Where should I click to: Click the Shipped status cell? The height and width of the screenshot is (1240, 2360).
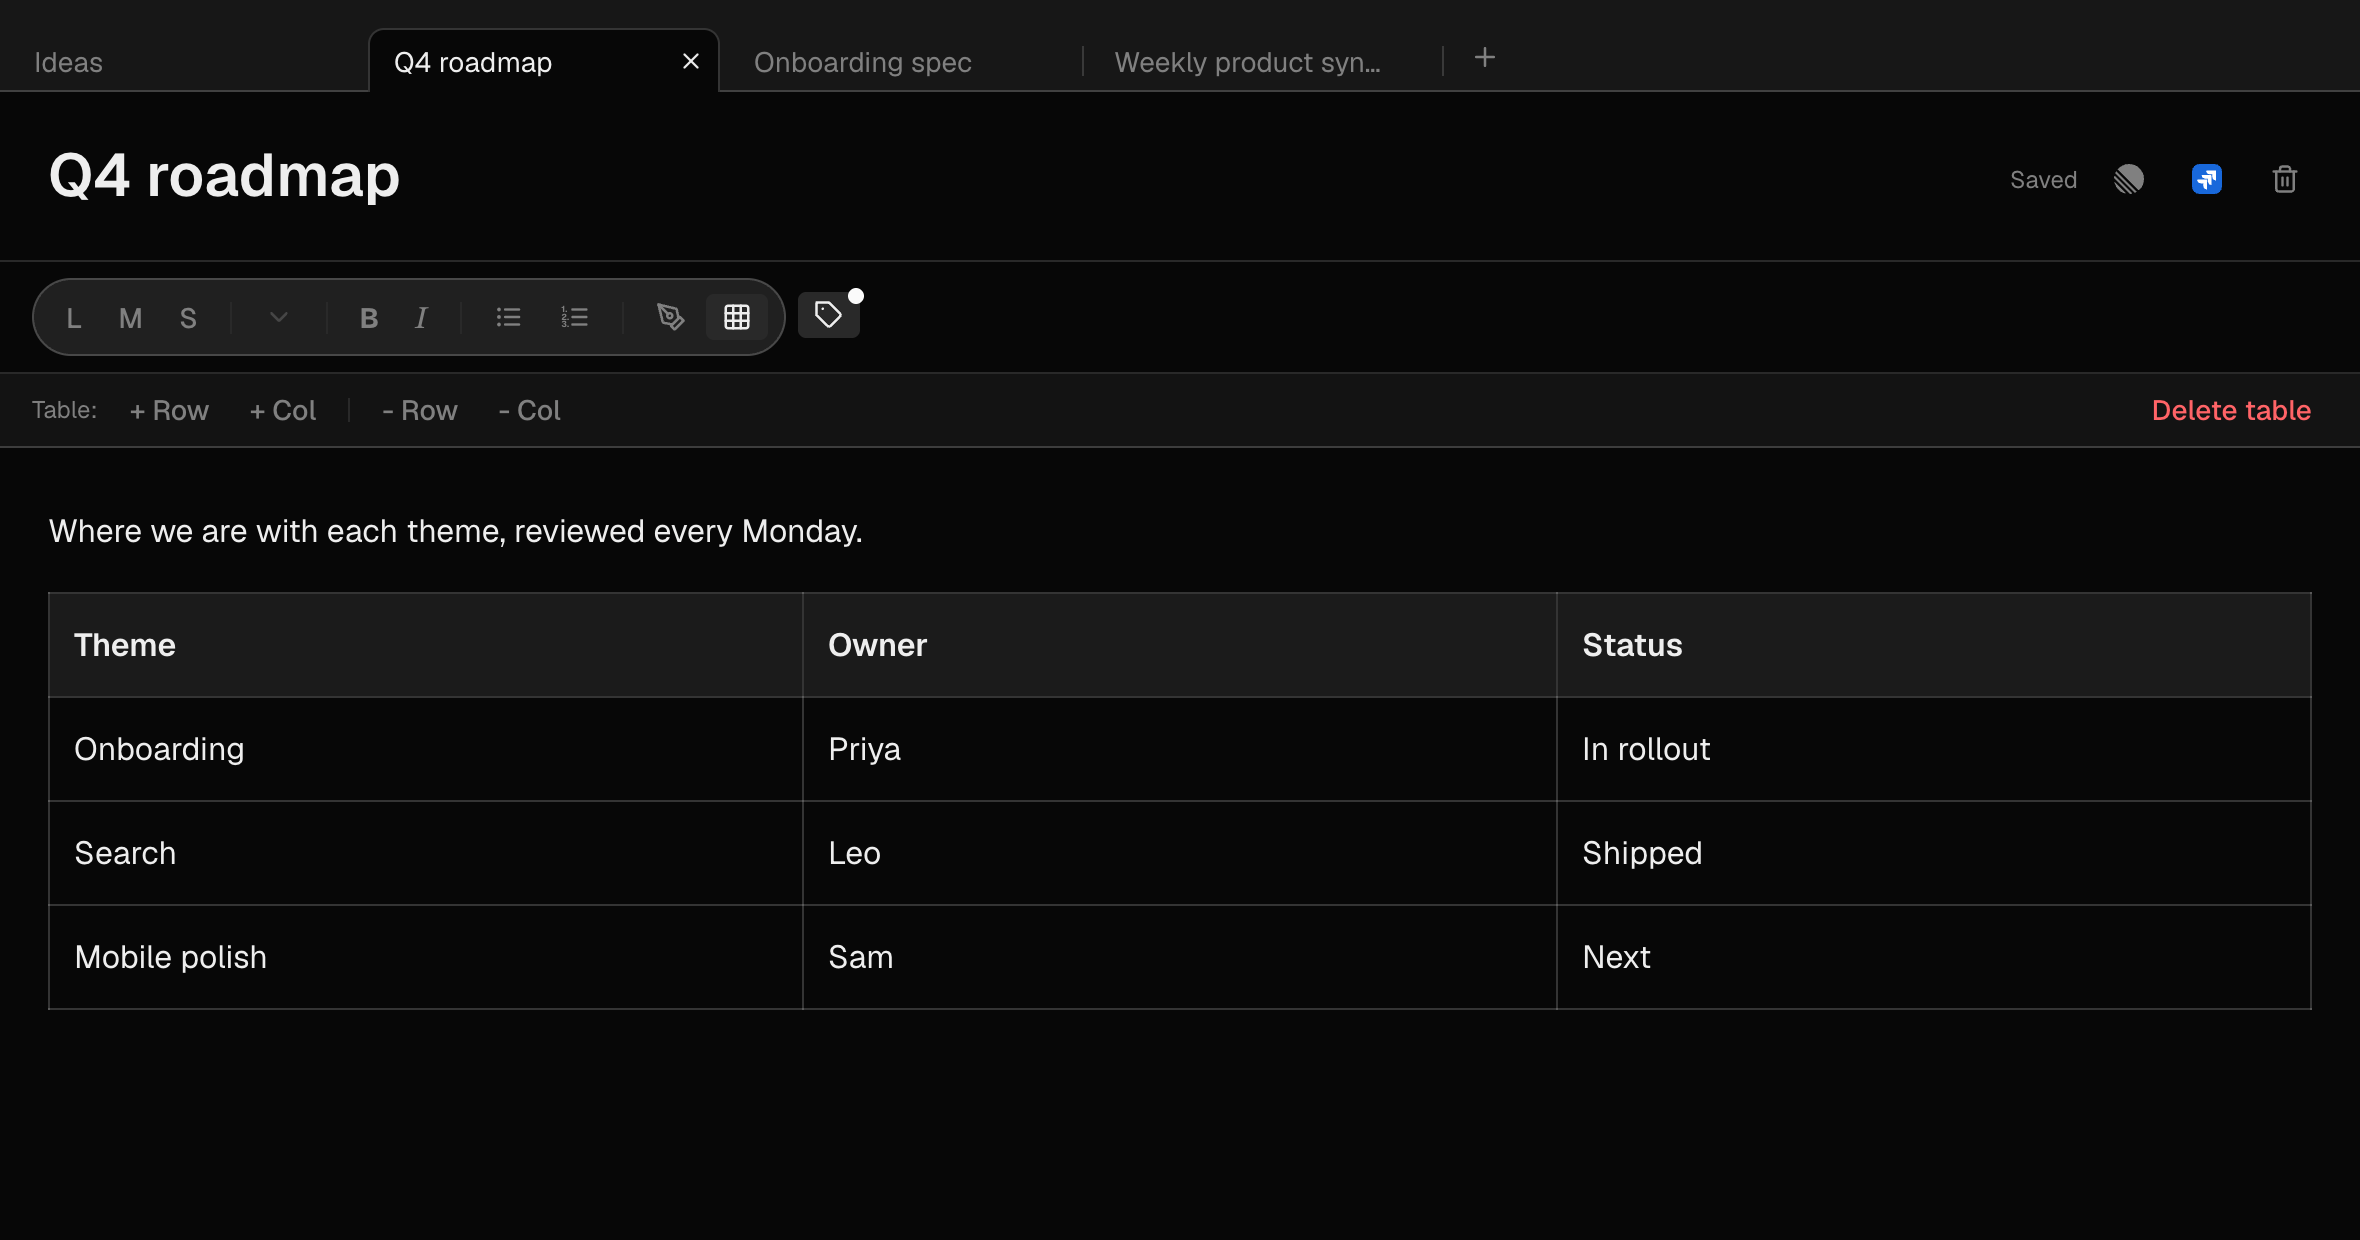tap(1934, 853)
